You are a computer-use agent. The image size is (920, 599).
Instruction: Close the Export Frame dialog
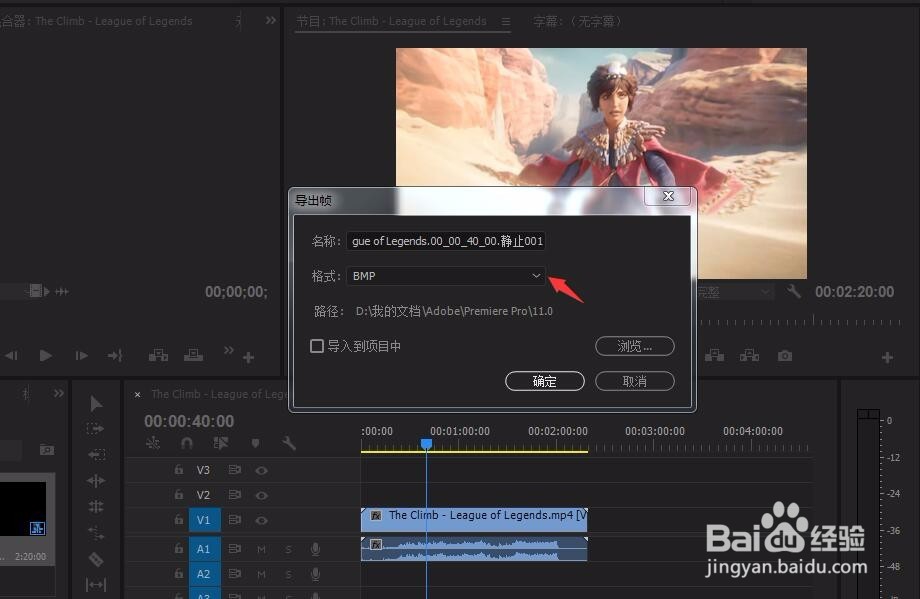tap(668, 196)
